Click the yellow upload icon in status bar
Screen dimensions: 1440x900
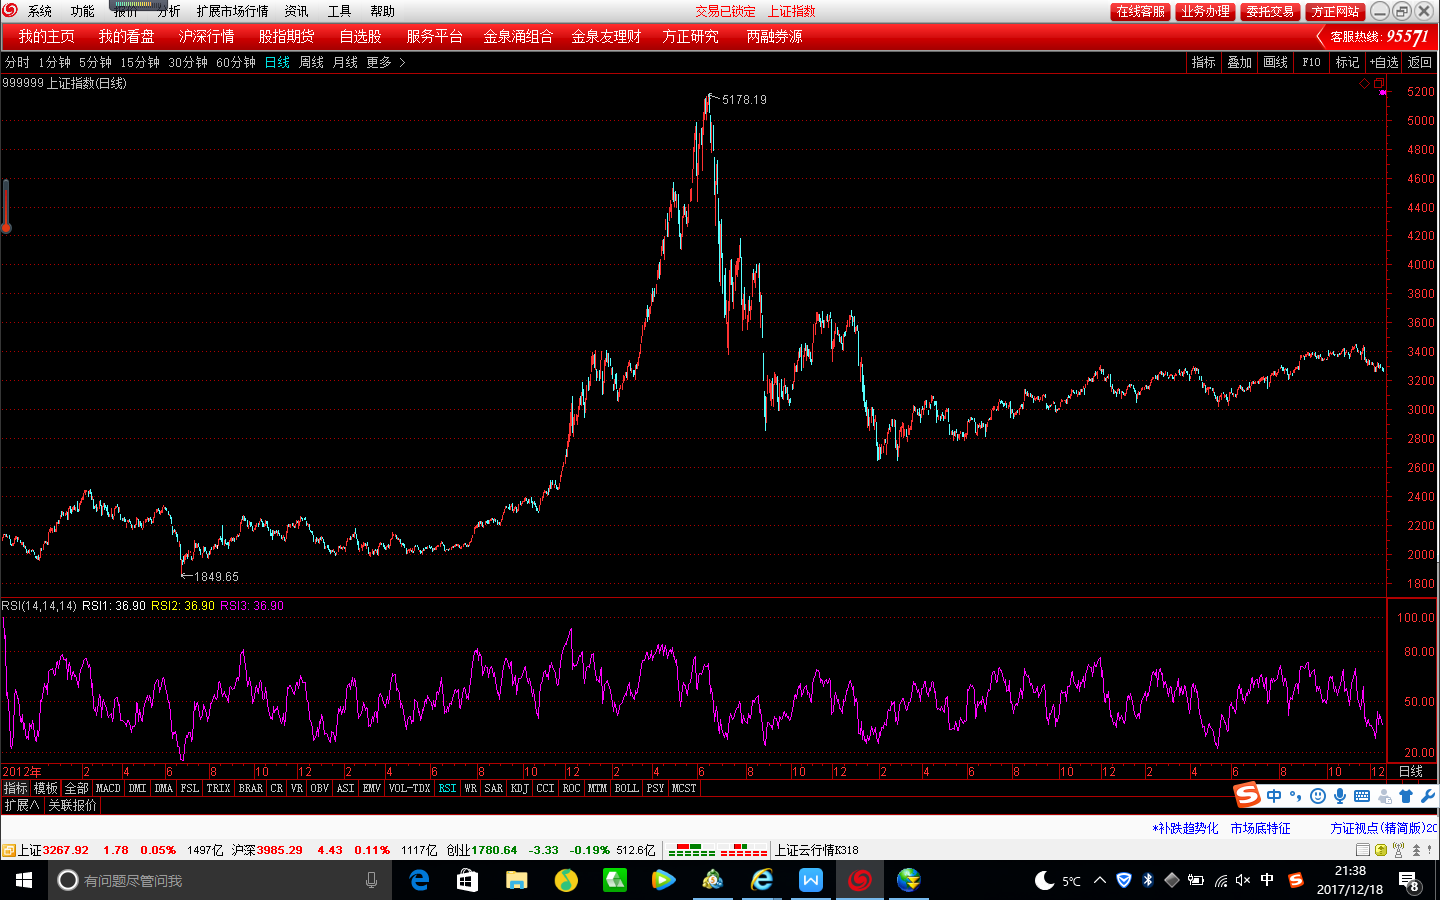(1380, 850)
